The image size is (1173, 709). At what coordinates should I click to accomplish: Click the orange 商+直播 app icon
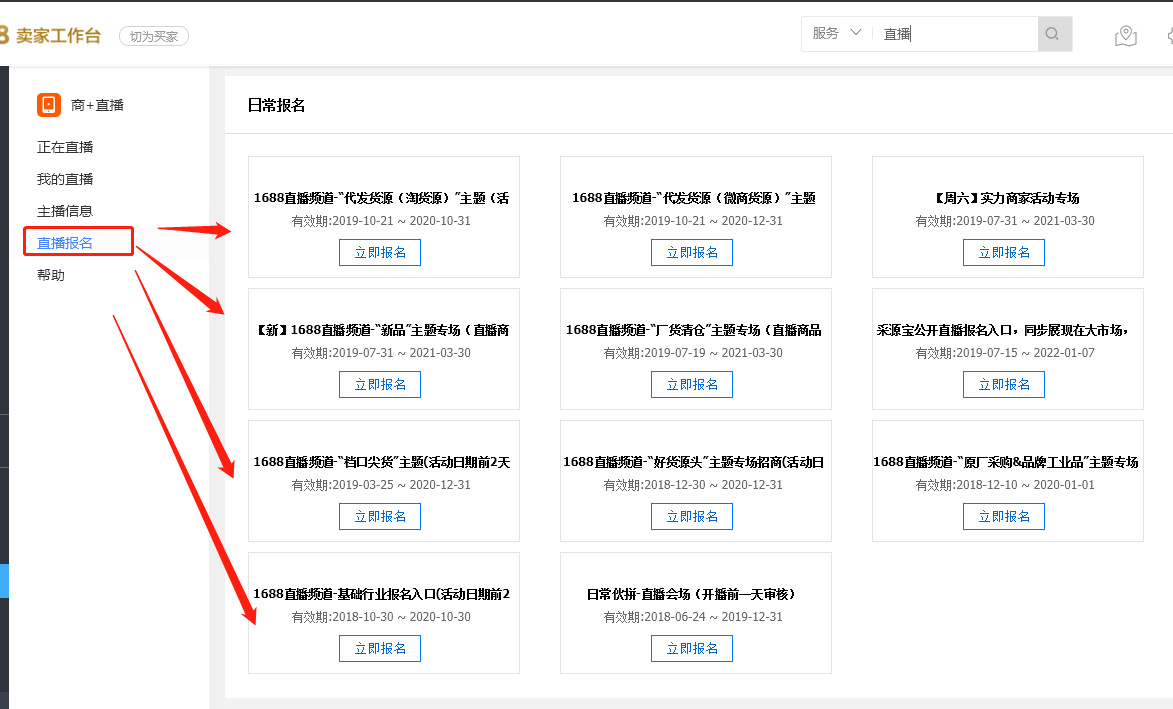click(x=49, y=105)
